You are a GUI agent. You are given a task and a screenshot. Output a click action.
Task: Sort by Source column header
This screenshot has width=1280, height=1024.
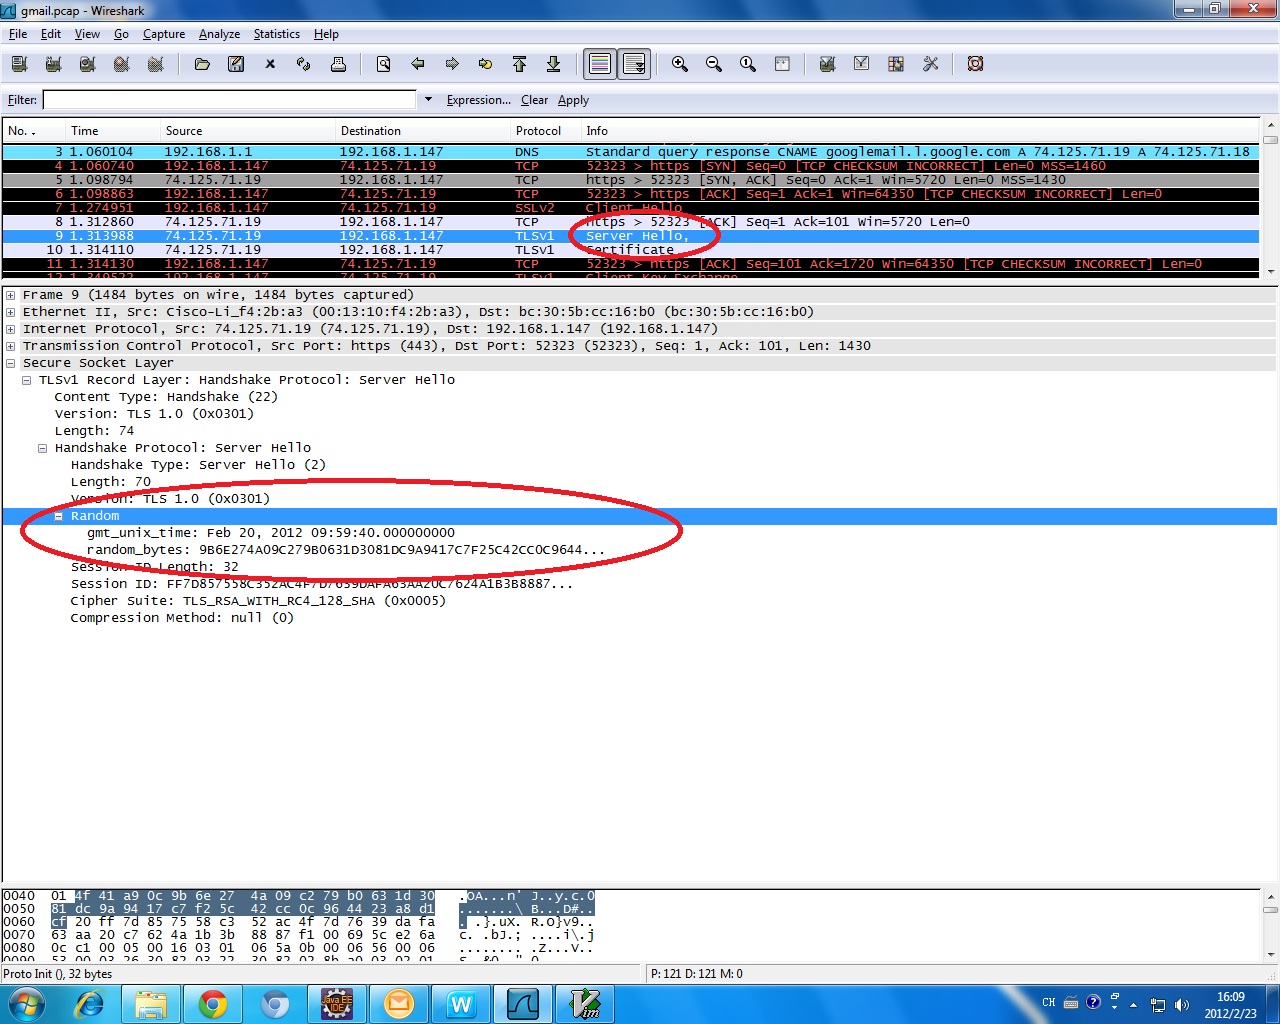pyautogui.click(x=247, y=131)
